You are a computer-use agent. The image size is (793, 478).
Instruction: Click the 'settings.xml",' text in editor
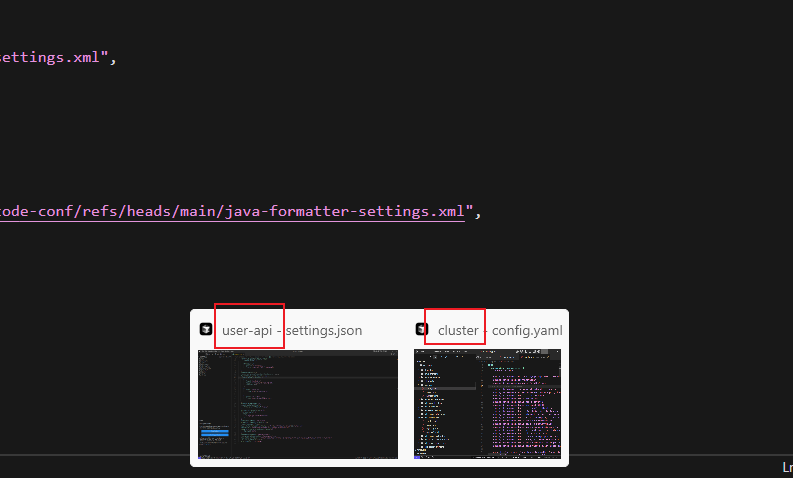[58, 58]
